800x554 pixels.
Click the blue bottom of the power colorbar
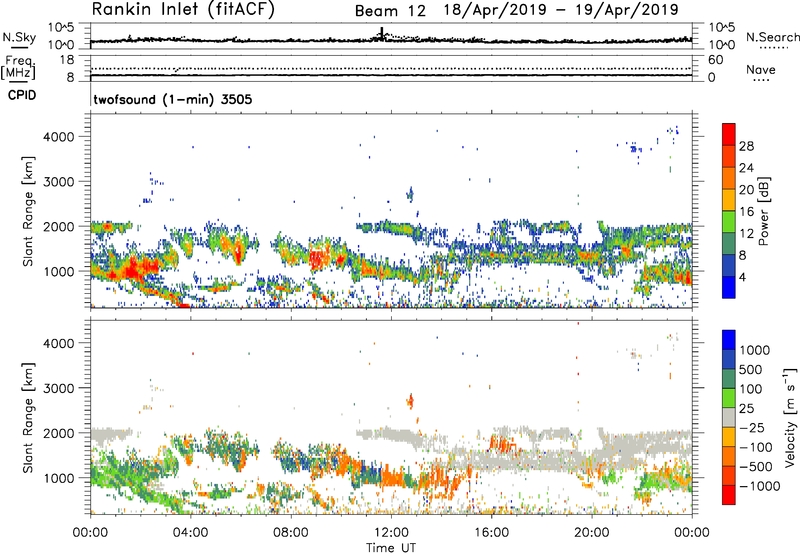729,287
